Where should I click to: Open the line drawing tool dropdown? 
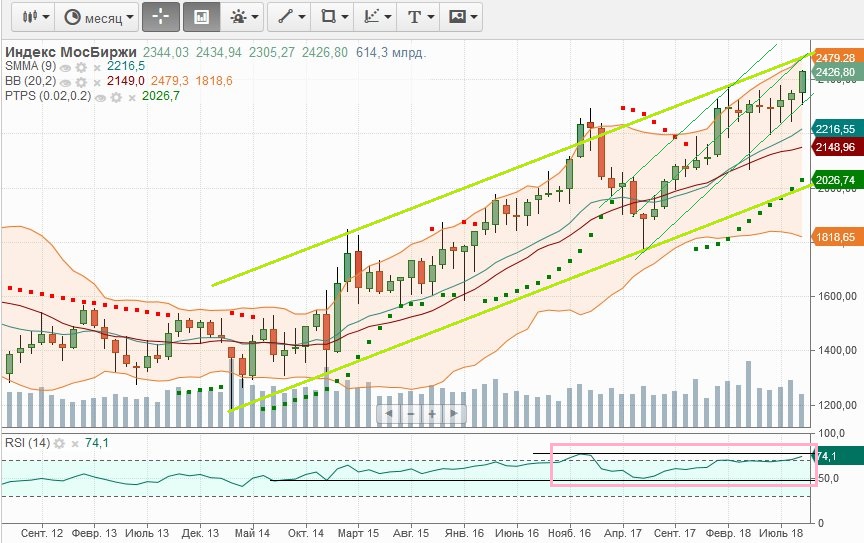tap(290, 17)
